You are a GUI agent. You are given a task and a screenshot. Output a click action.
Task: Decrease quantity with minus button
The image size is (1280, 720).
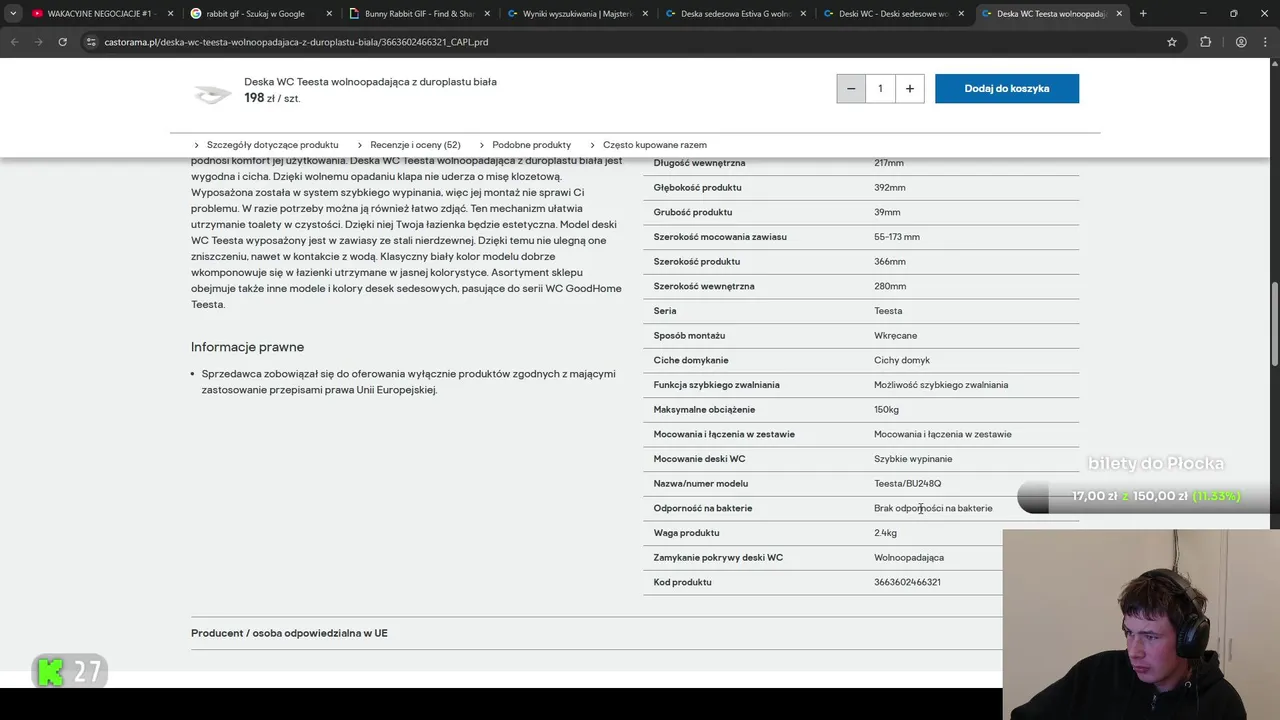point(851,88)
